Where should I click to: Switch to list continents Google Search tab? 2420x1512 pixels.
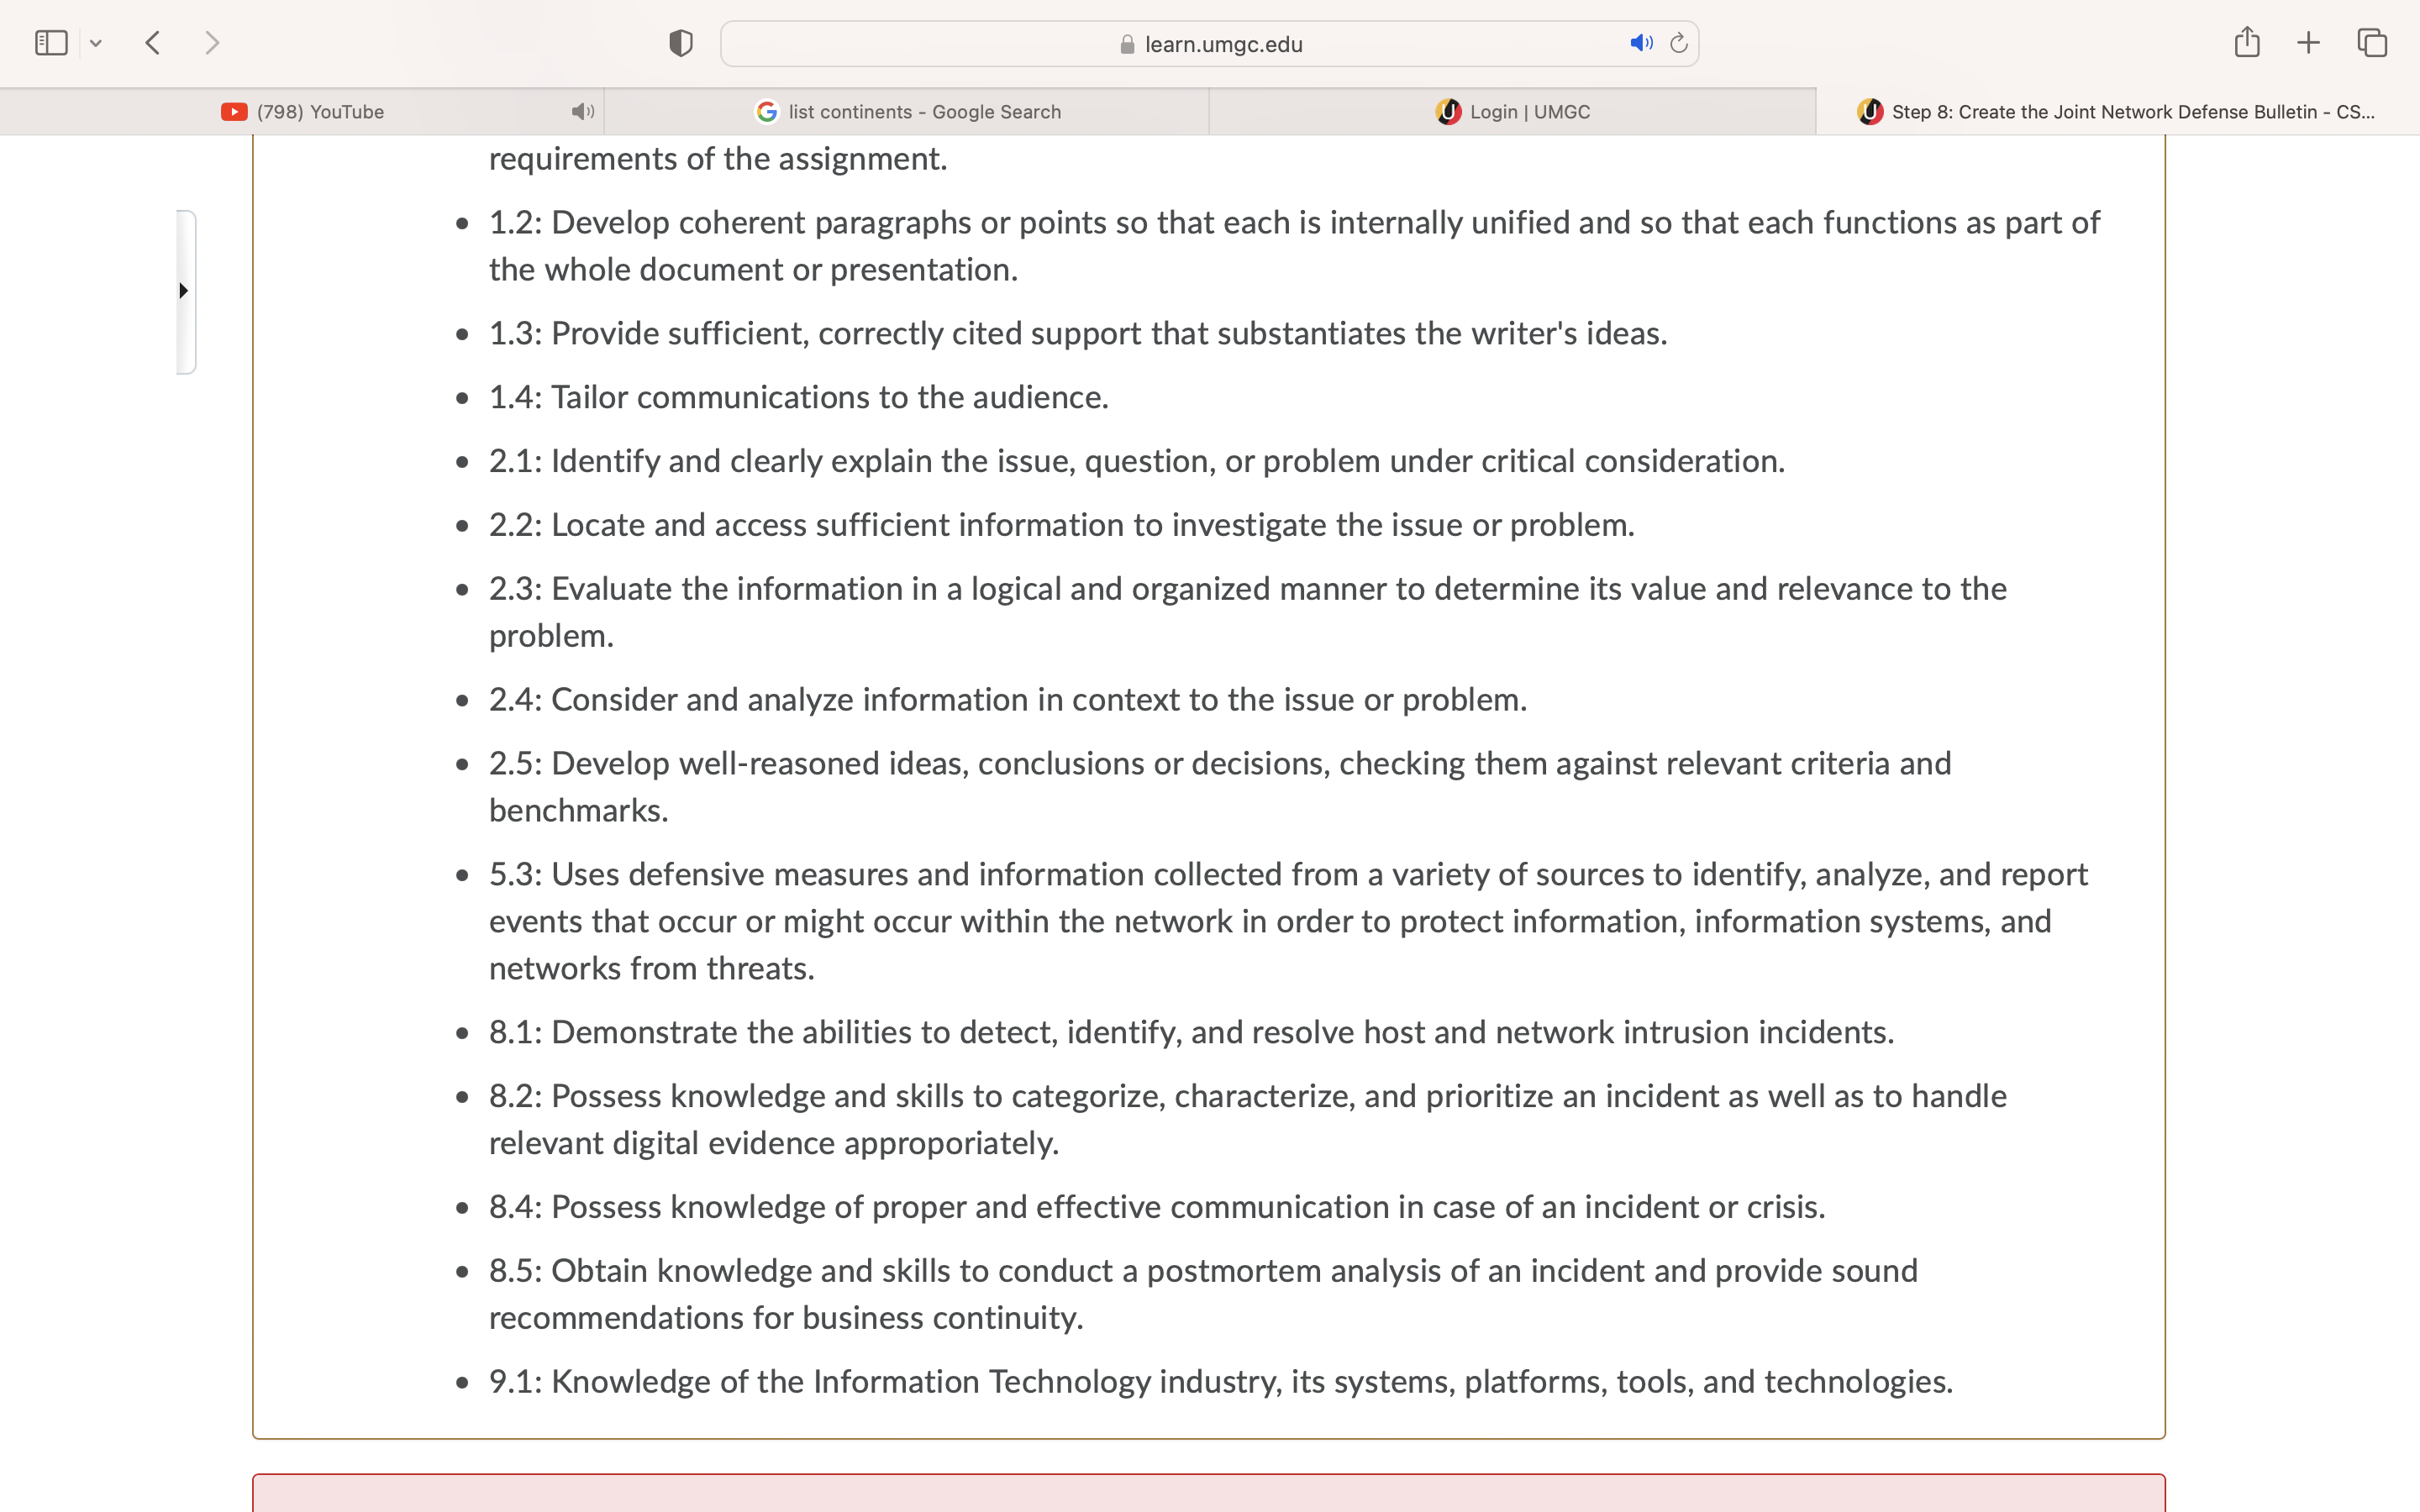point(907,112)
